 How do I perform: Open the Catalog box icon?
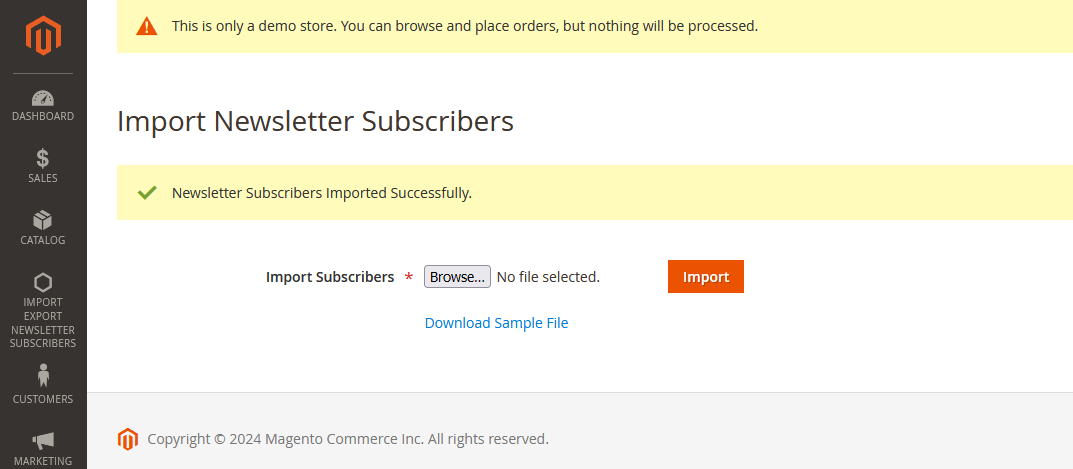[x=43, y=220]
